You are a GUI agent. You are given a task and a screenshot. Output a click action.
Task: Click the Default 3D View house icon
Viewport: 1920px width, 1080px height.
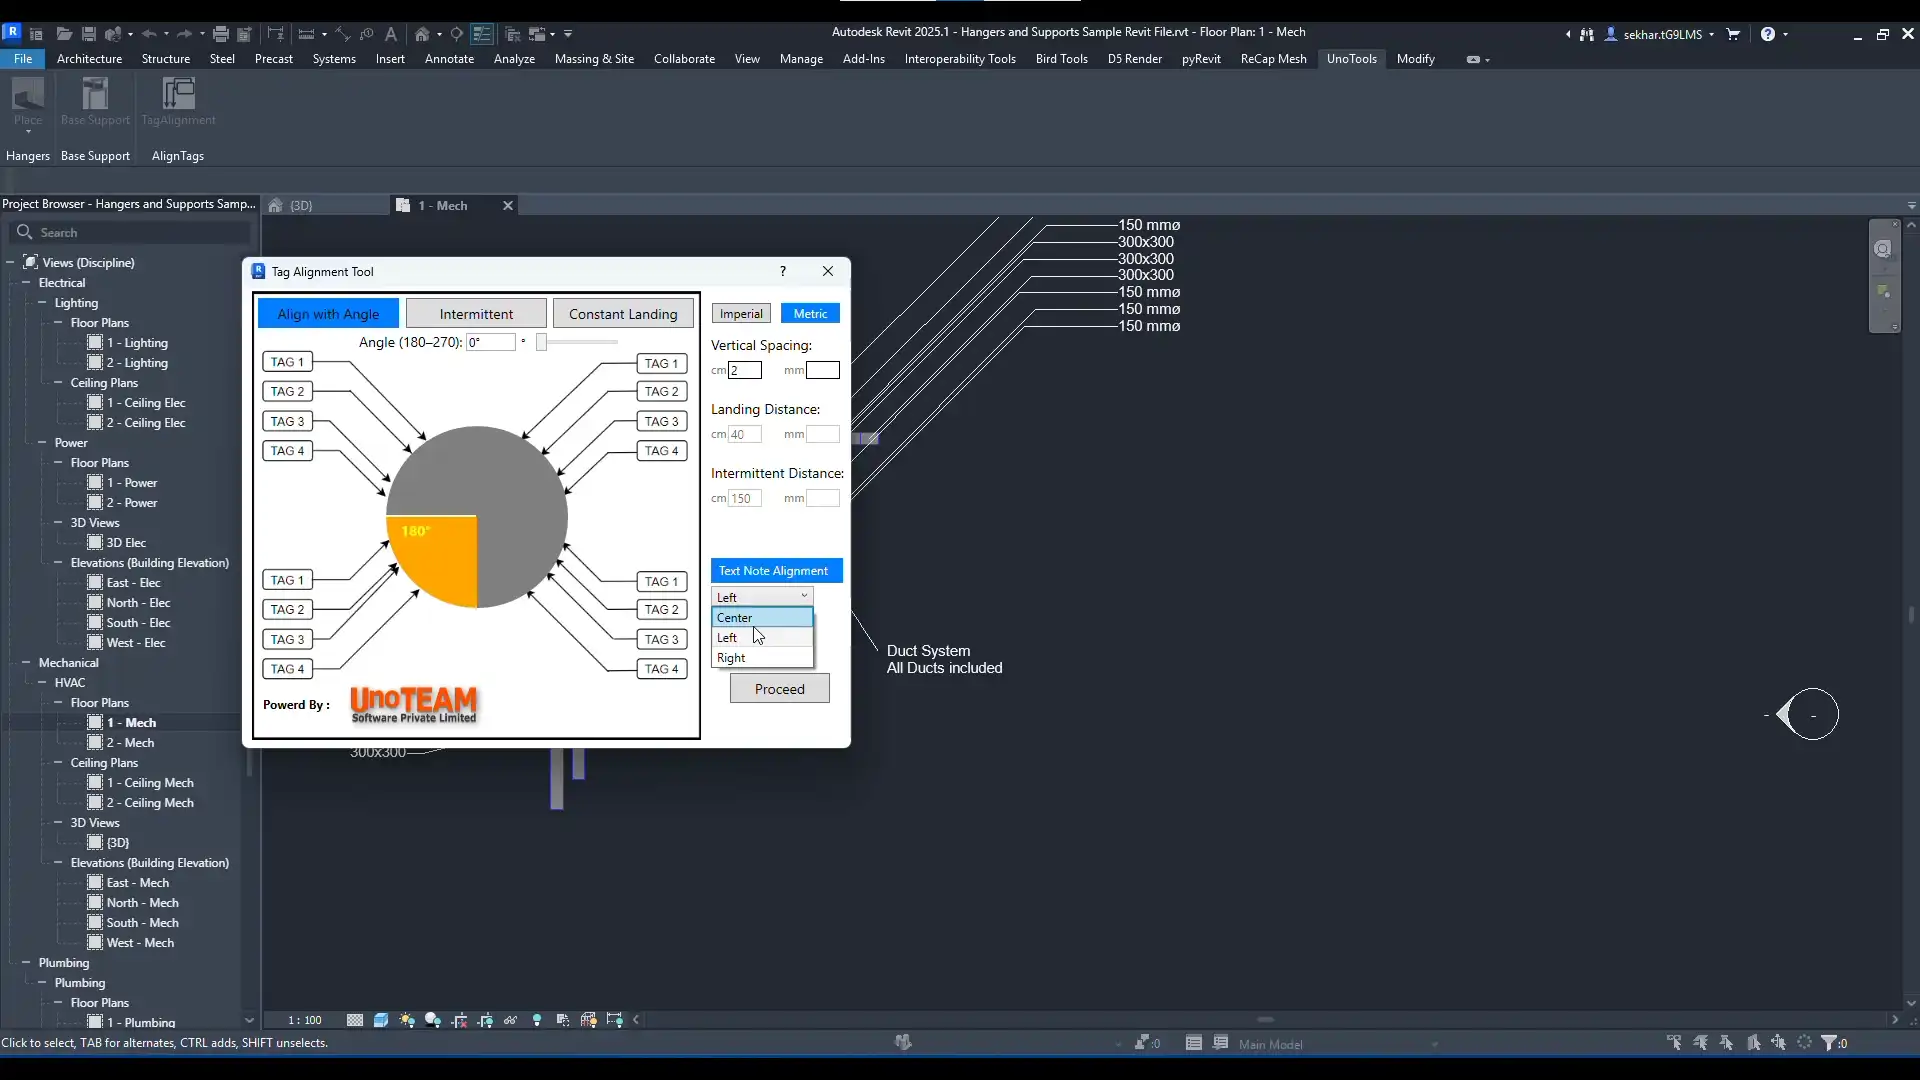pyautogui.click(x=422, y=34)
